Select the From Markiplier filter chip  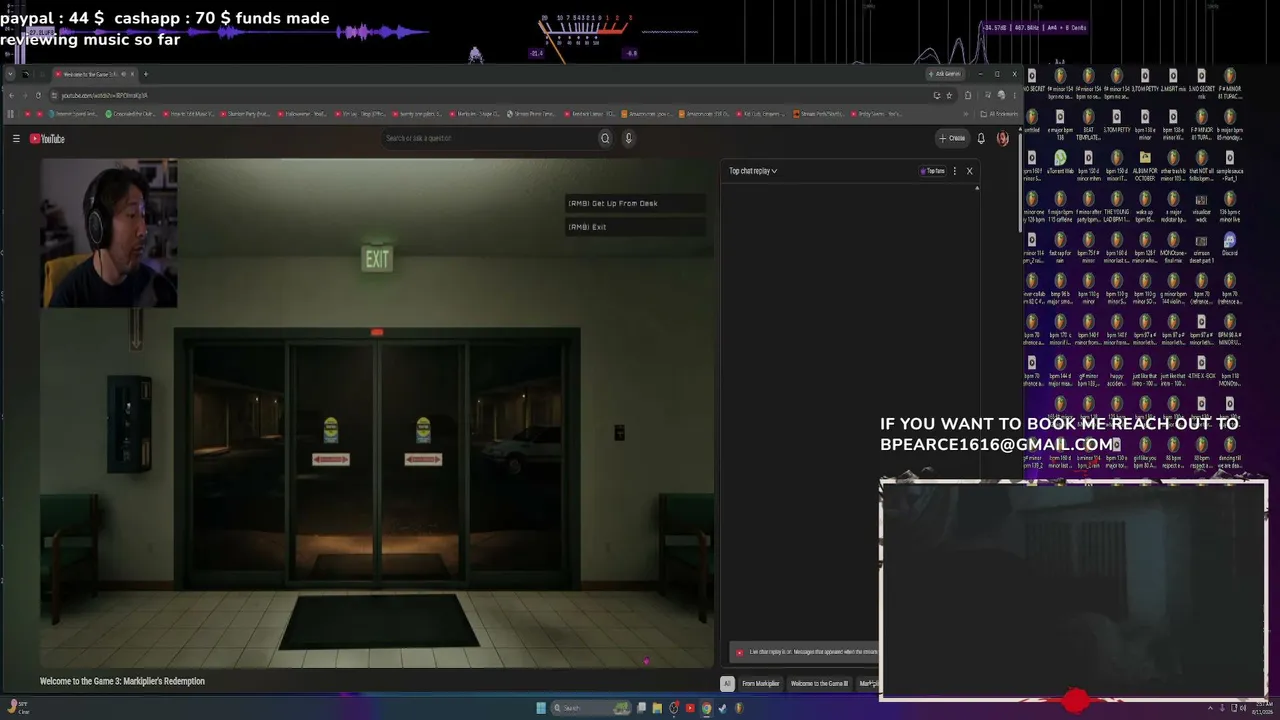point(760,684)
